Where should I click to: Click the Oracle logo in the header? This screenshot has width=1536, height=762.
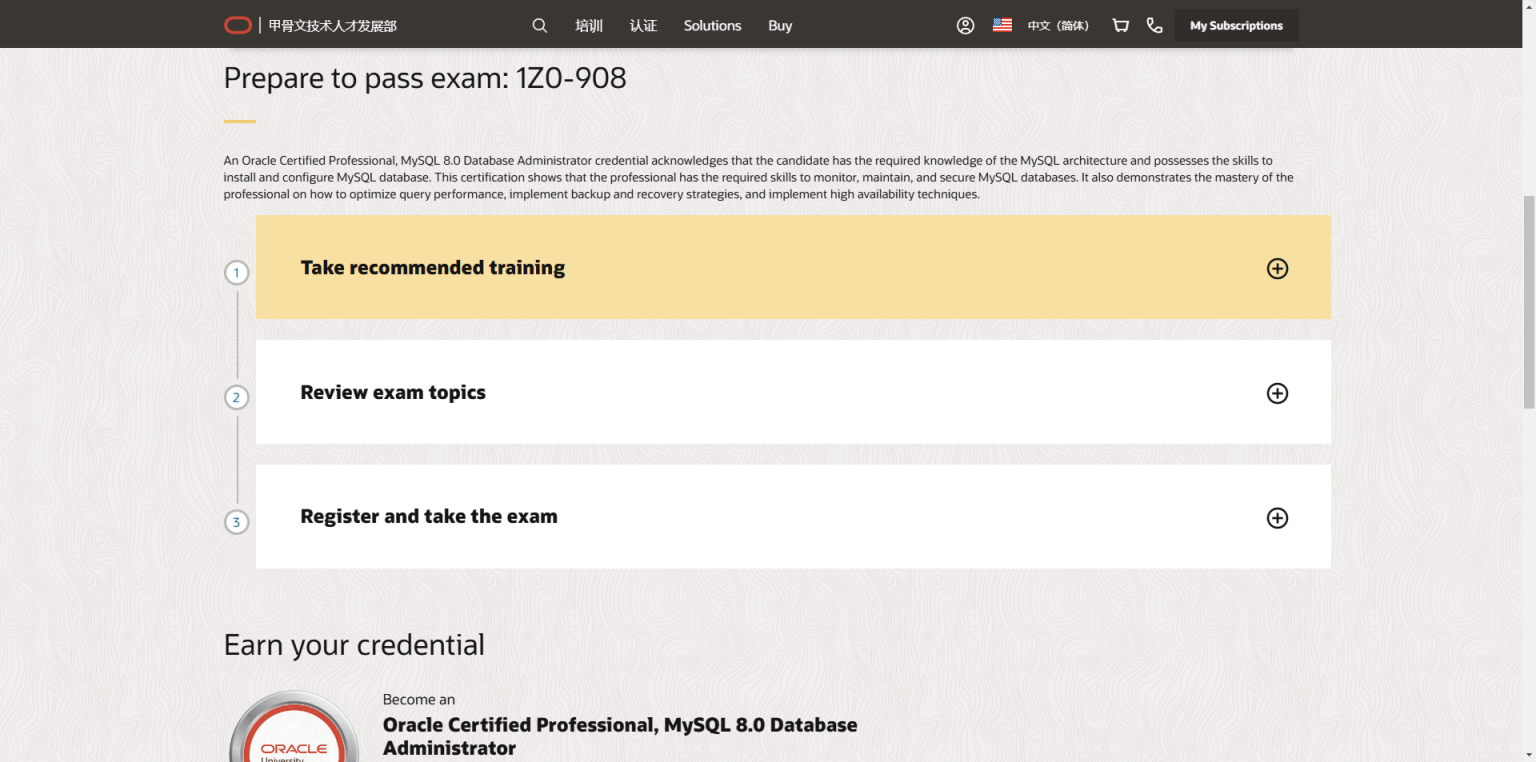click(x=237, y=24)
